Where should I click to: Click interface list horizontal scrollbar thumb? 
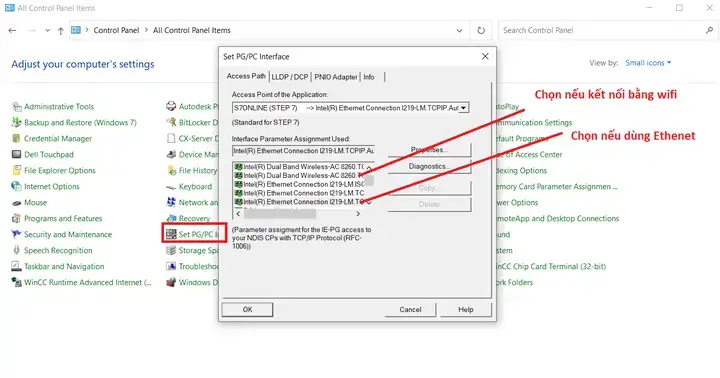point(280,214)
